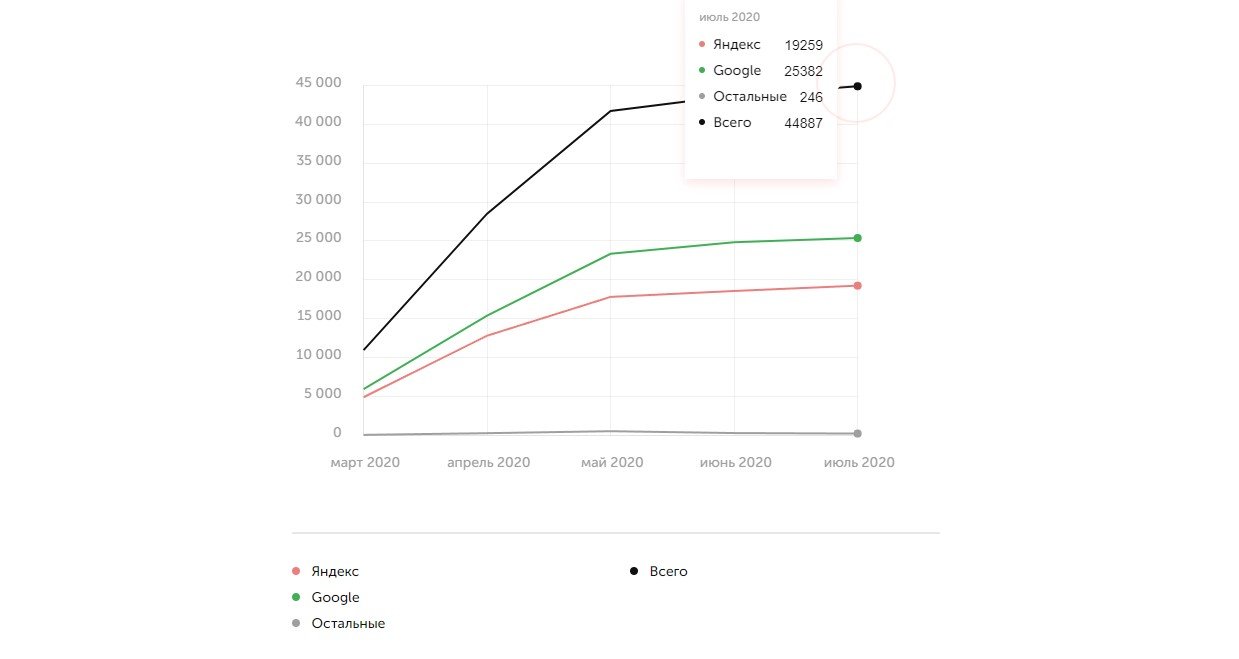Click the Google value 25382 in tooltip
Viewport: 1239px width, 659px height.
tap(804, 71)
